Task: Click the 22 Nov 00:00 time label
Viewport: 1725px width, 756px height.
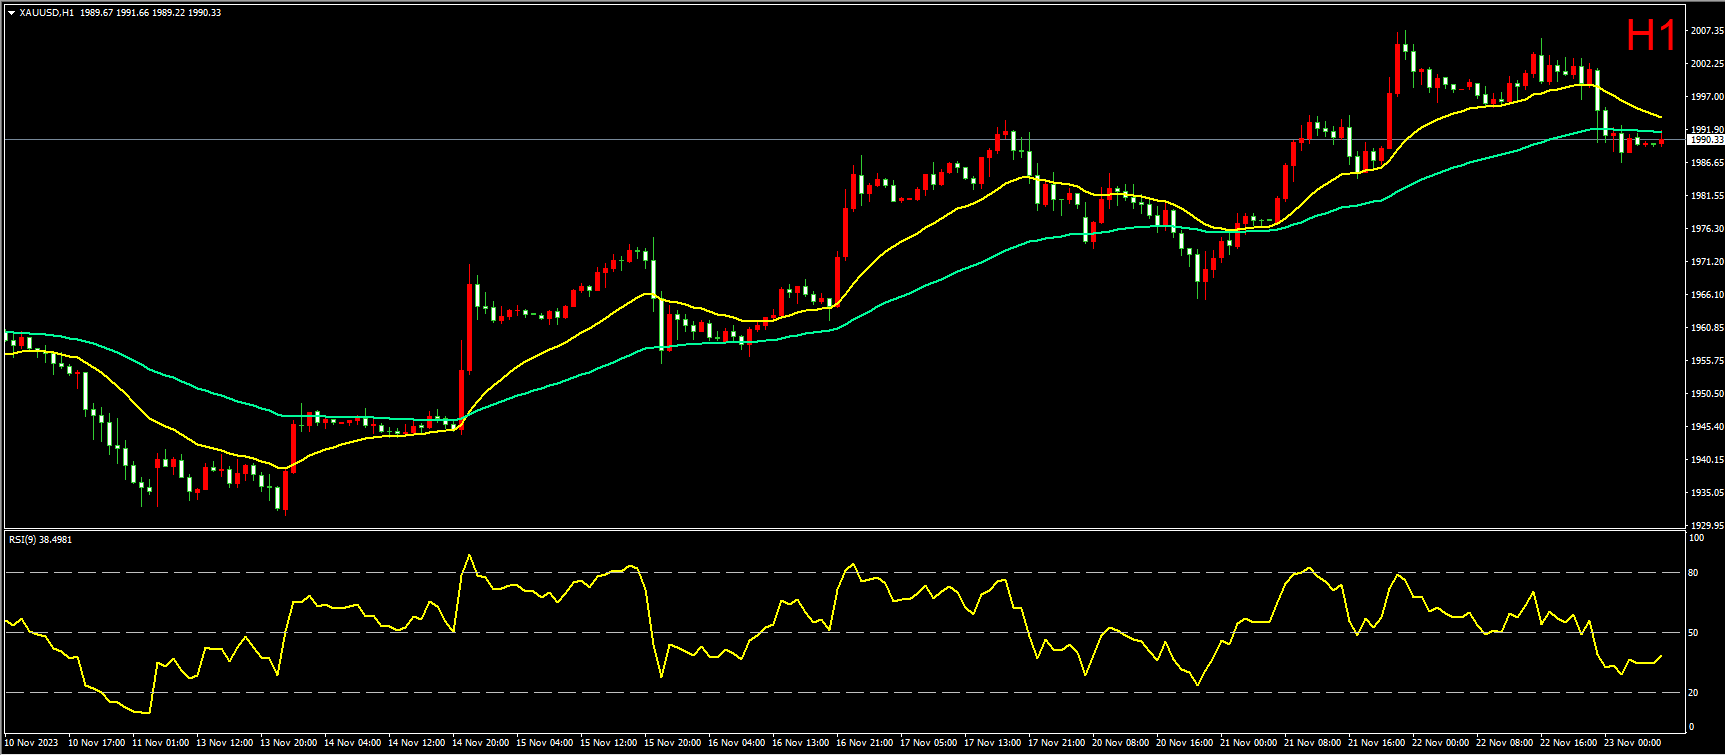Action: [1440, 743]
